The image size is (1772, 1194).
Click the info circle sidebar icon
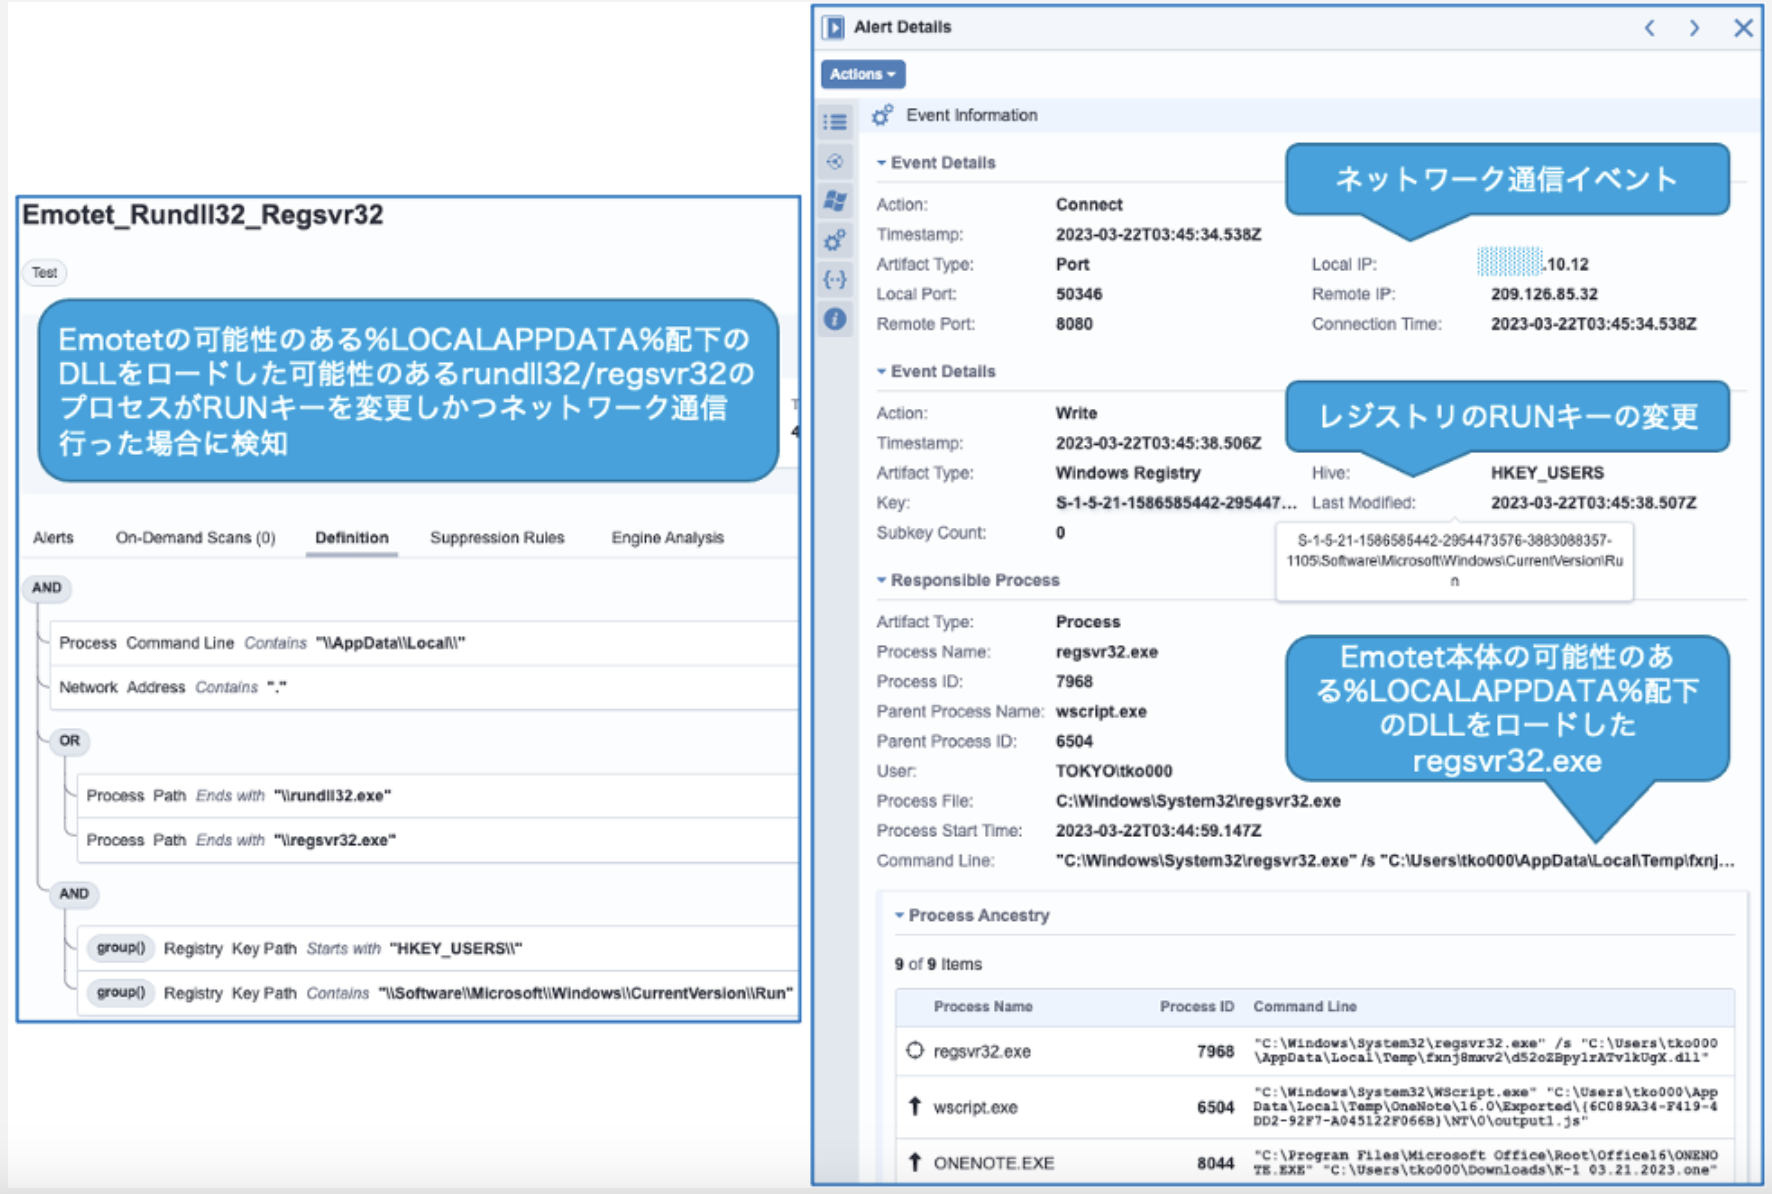(x=835, y=319)
